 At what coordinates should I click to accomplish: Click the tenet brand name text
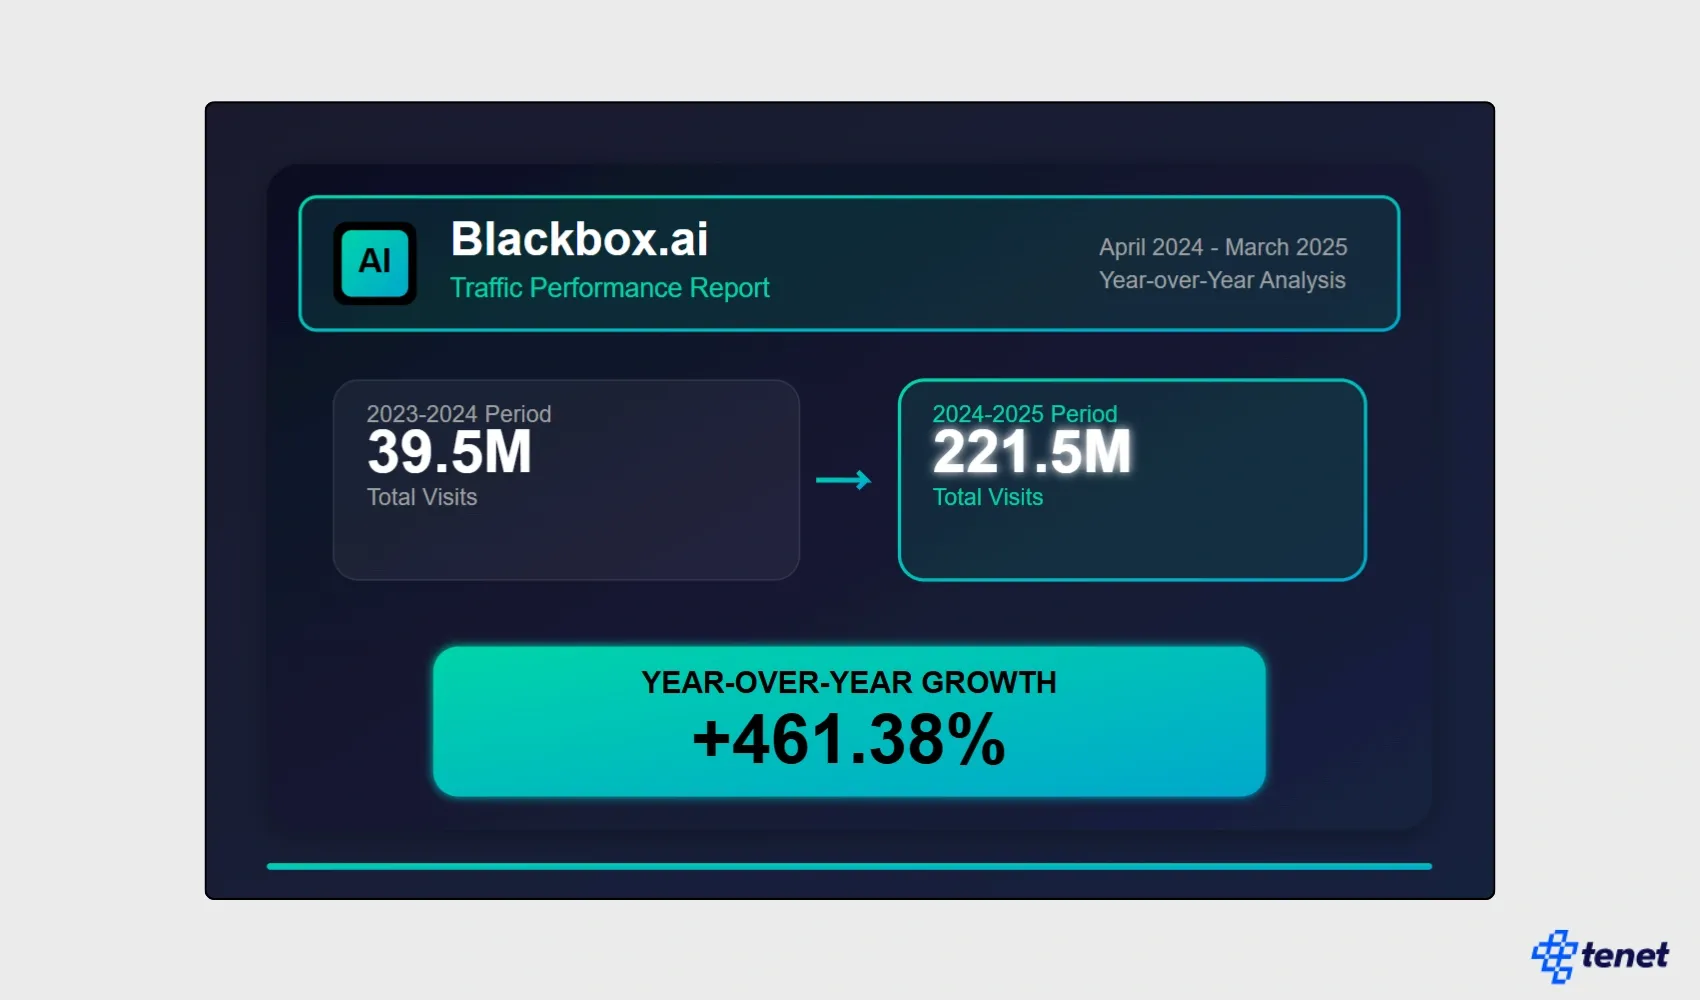tap(1624, 956)
